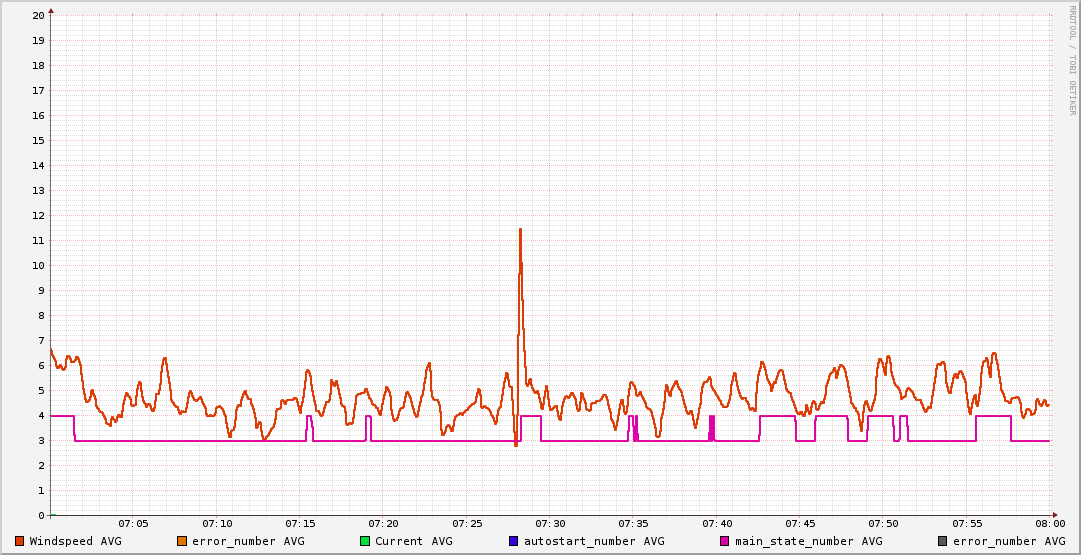This screenshot has height=555, width=1081.
Task: Click the magenta main_state_number AVG legend swatch
Action: (x=725, y=541)
